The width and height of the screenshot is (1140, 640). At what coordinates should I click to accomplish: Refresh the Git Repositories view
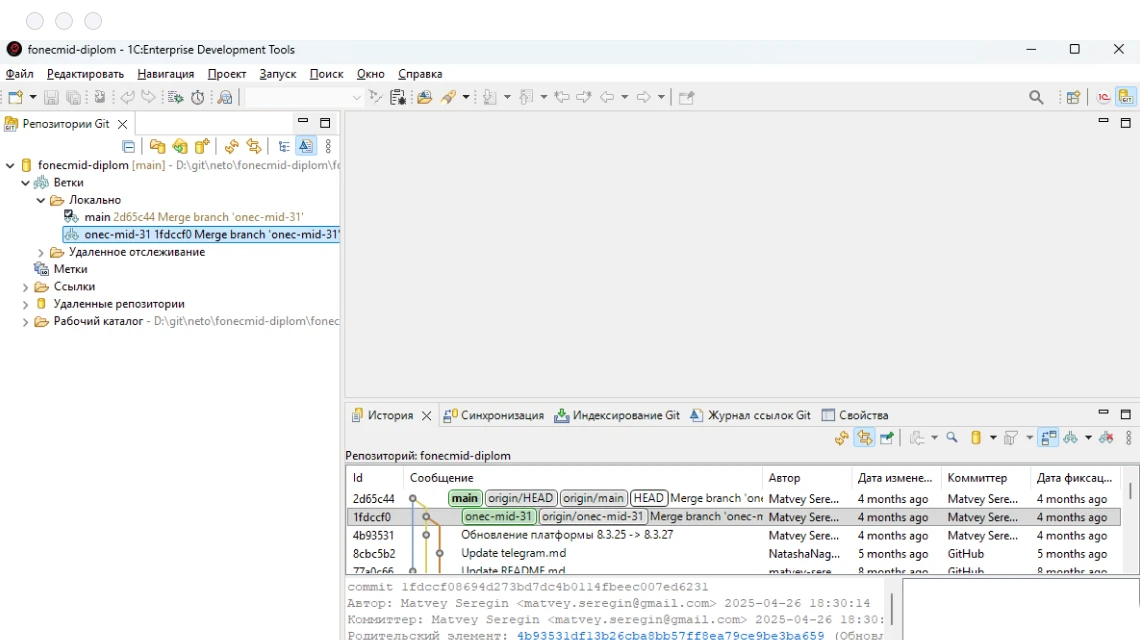click(x=232, y=147)
